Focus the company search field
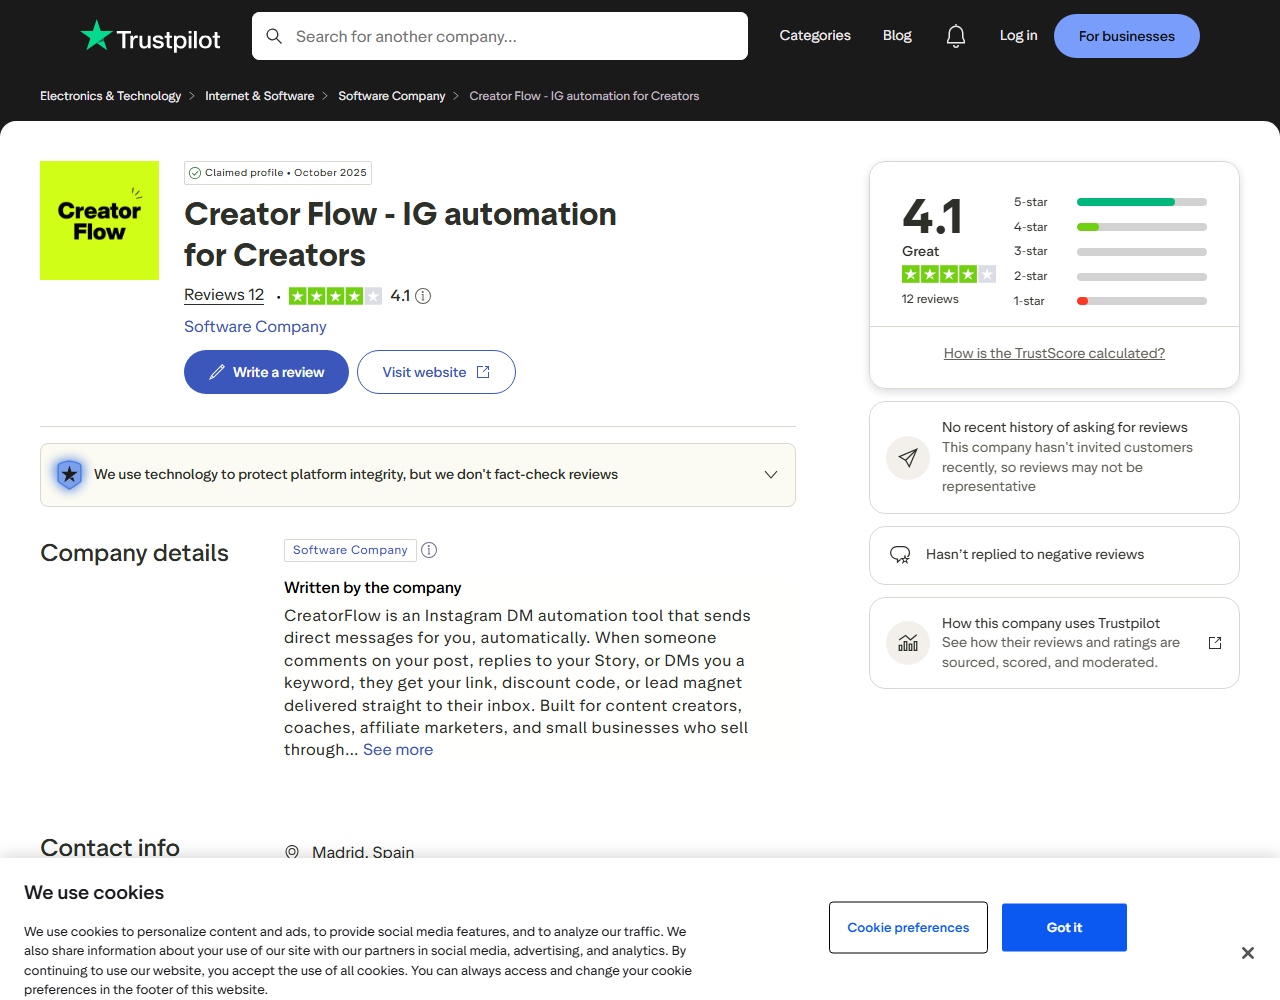The width and height of the screenshot is (1280, 1000). click(500, 36)
